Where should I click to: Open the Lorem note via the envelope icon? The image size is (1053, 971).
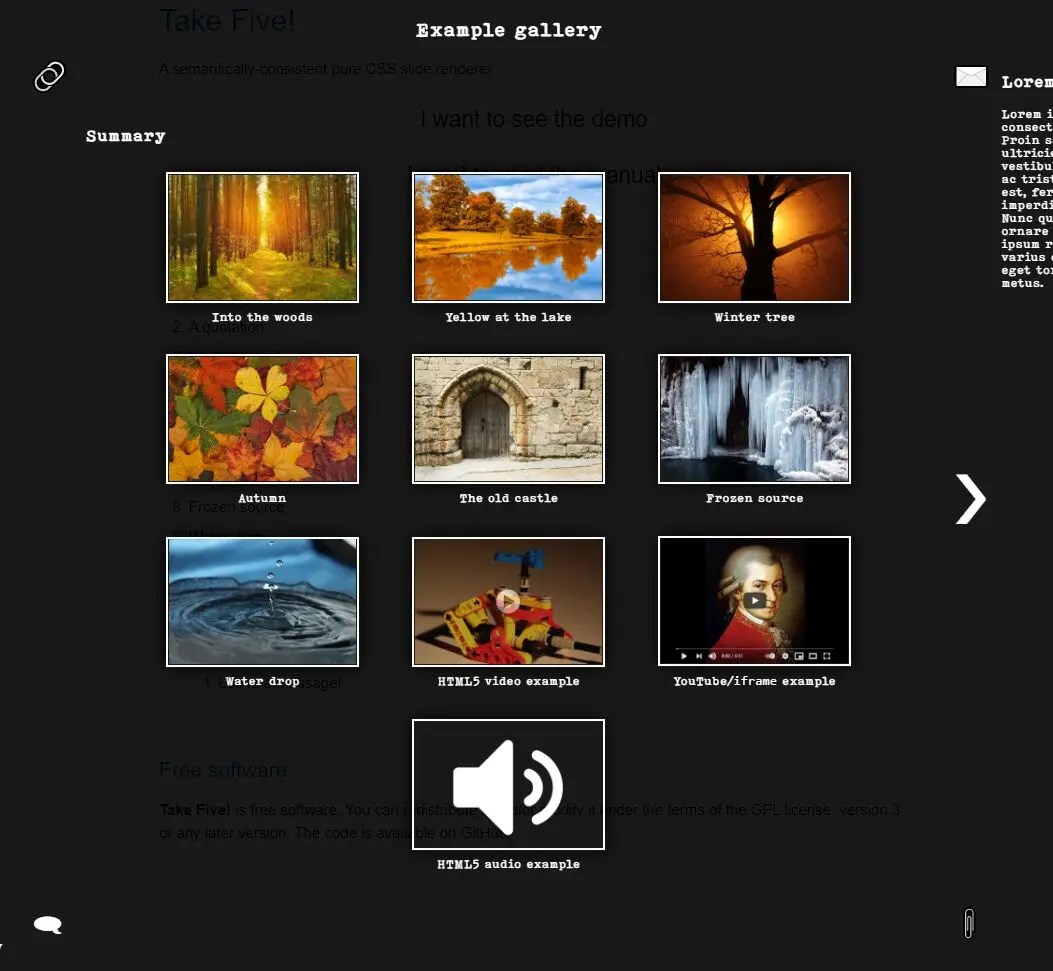970,75
